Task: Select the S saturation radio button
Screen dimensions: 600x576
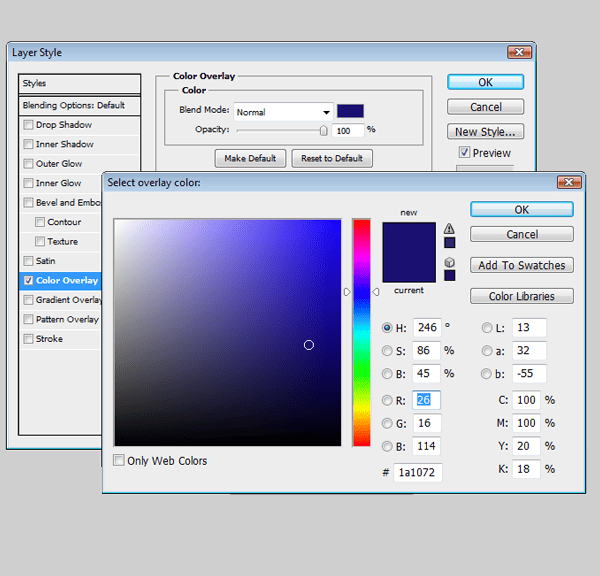Action: click(x=387, y=351)
